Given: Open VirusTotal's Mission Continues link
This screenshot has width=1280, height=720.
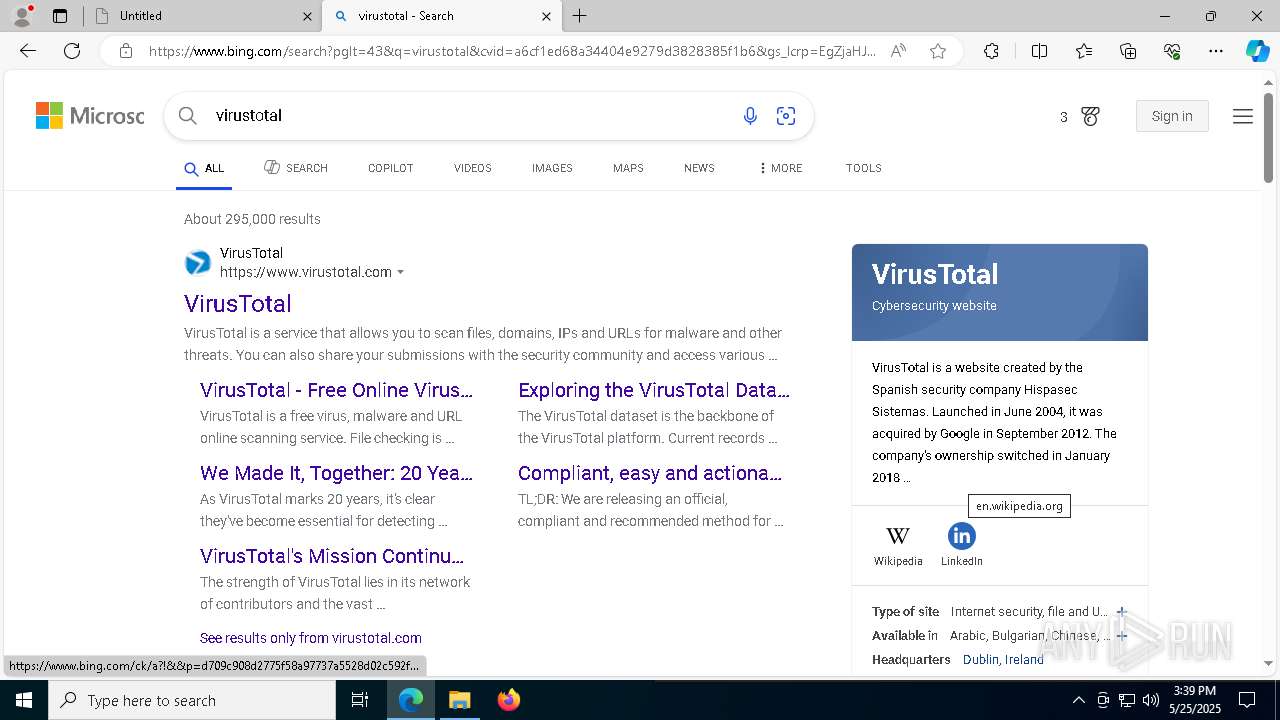Looking at the screenshot, I should (332, 556).
